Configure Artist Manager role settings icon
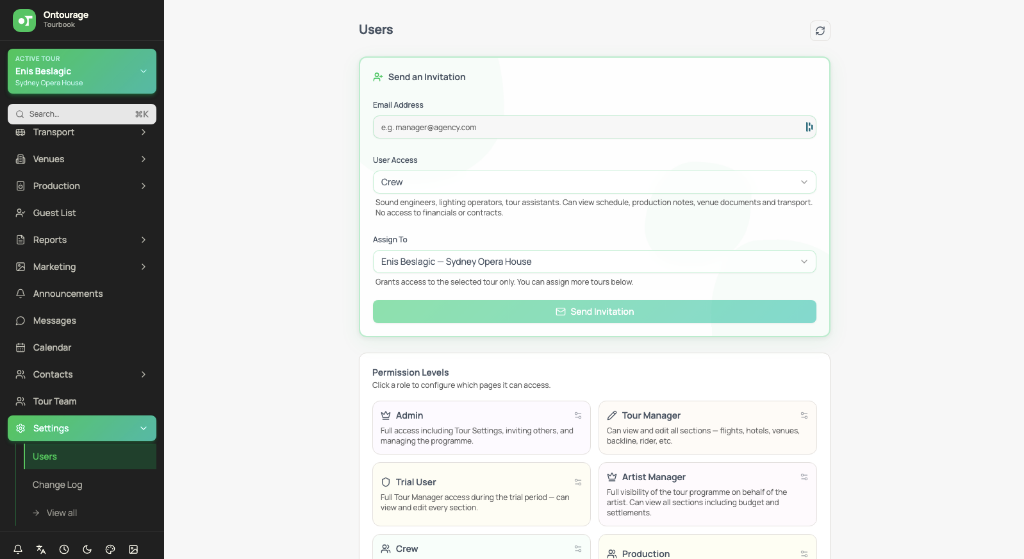 click(804, 477)
